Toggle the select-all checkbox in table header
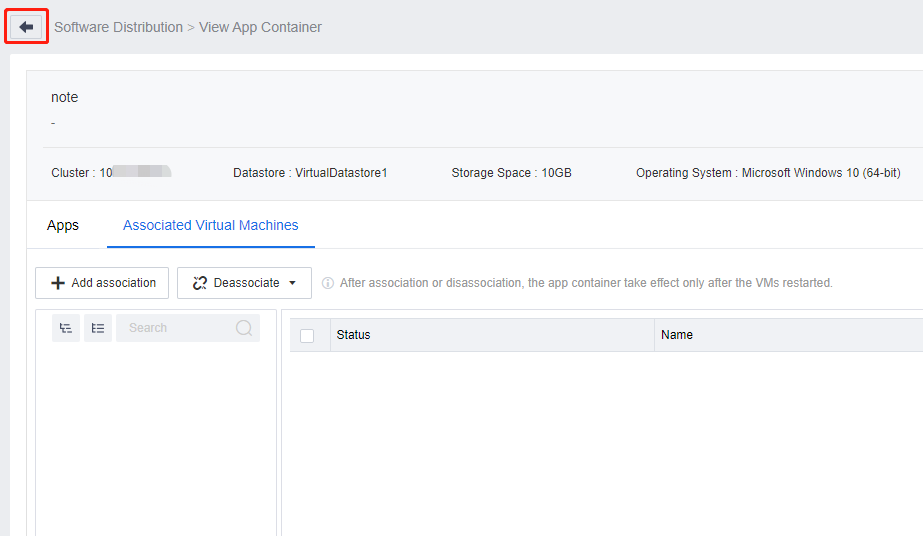This screenshot has width=923, height=536. click(307, 336)
